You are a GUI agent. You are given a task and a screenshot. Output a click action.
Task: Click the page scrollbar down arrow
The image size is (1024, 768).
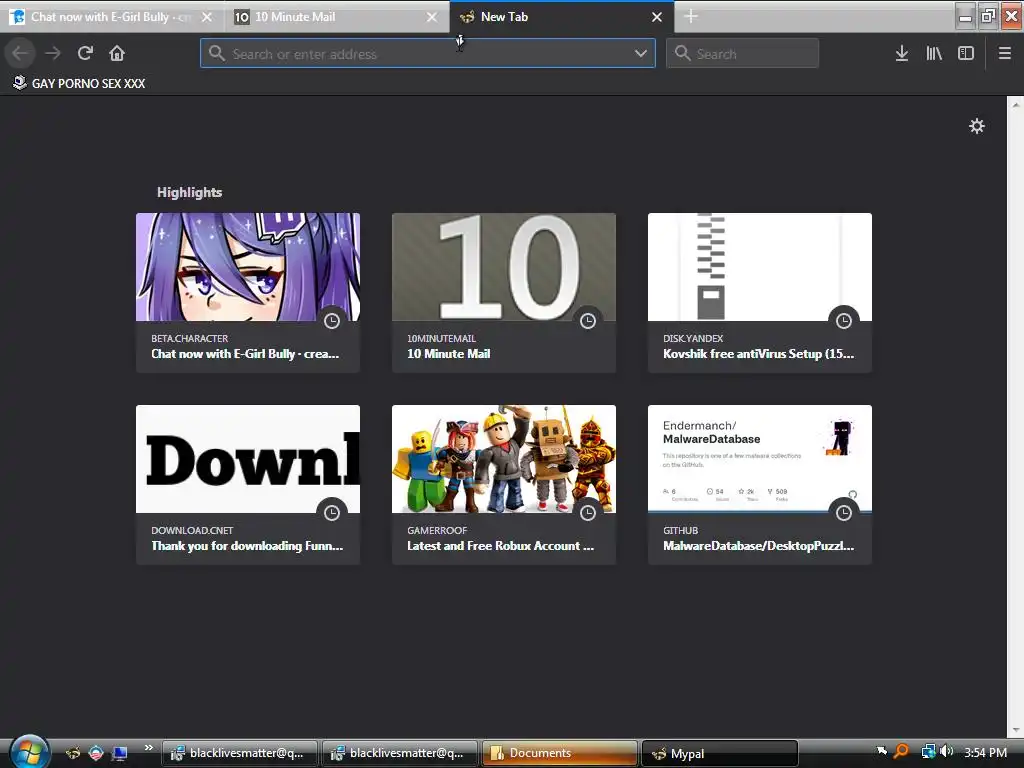click(1016, 730)
